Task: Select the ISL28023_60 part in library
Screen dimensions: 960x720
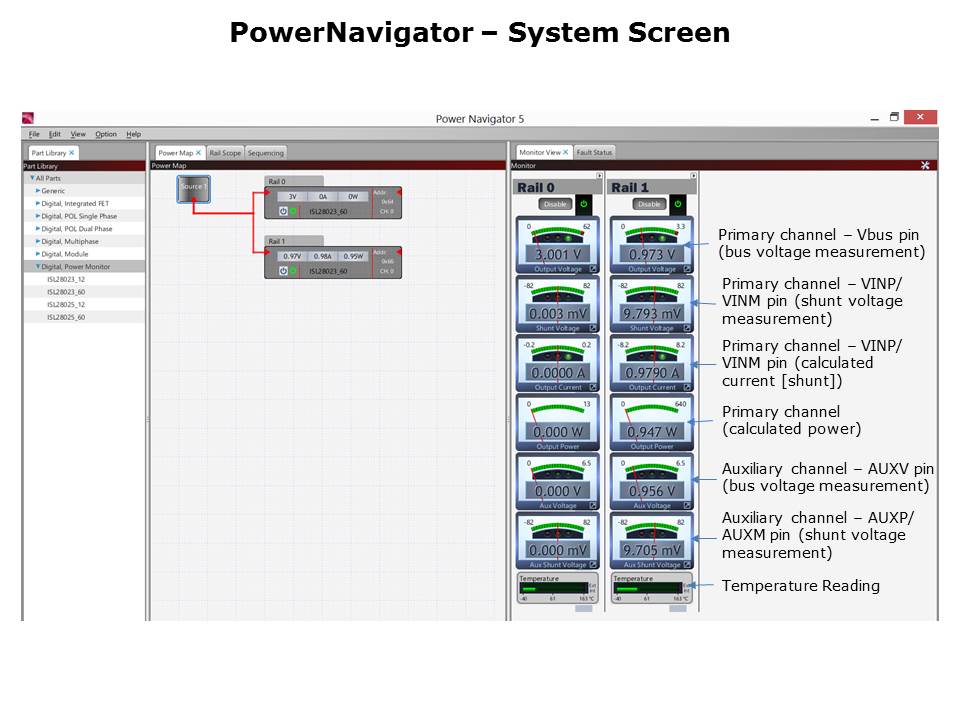Action: click(x=66, y=292)
